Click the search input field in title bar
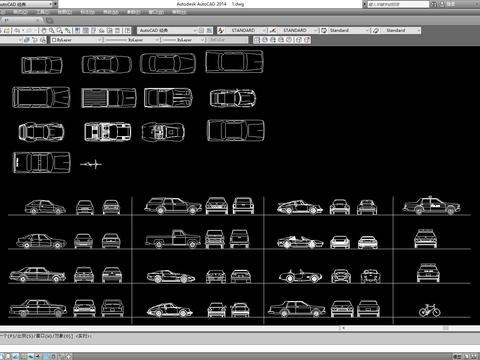480x360 pixels. 398,4
